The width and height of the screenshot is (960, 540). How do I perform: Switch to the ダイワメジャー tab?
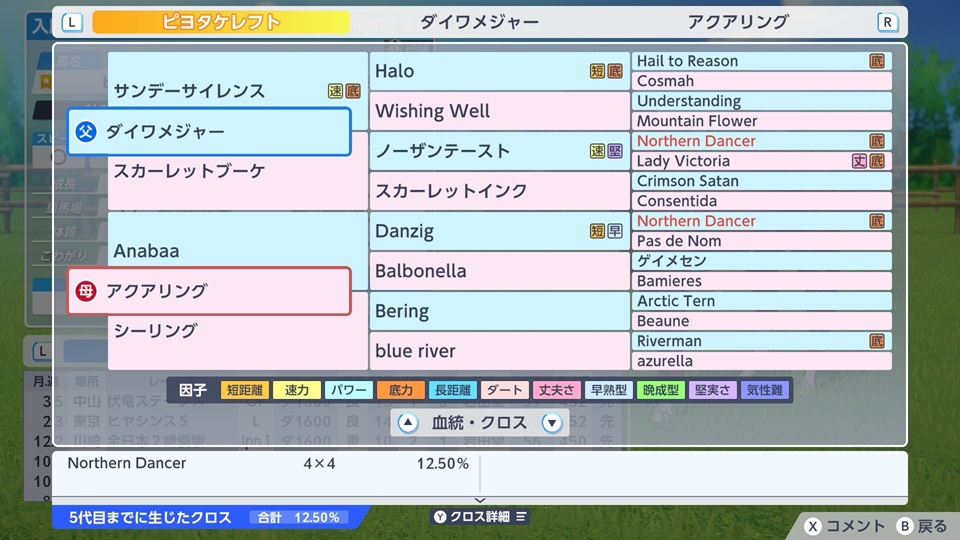[x=479, y=23]
